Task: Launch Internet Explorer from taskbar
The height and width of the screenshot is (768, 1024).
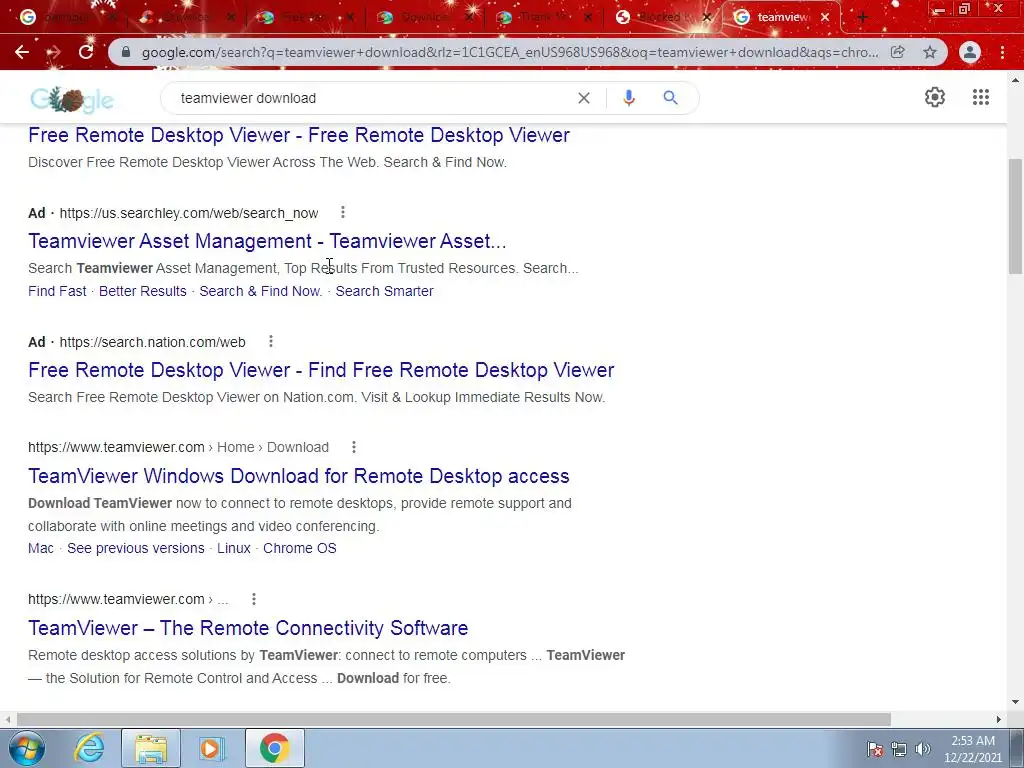Action: [x=89, y=748]
